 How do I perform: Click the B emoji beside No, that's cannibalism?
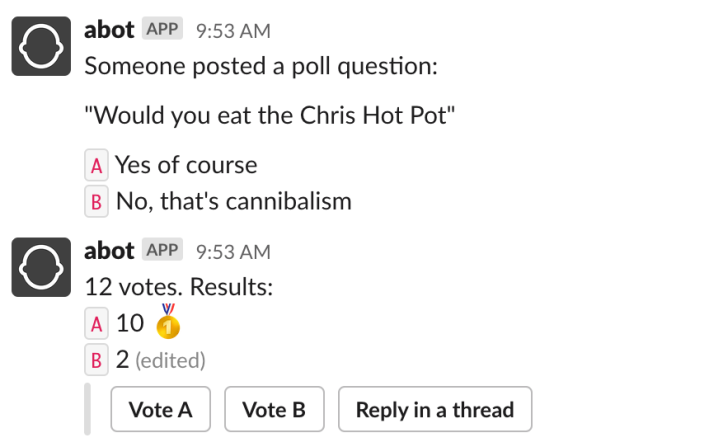pyautogui.click(x=96, y=201)
